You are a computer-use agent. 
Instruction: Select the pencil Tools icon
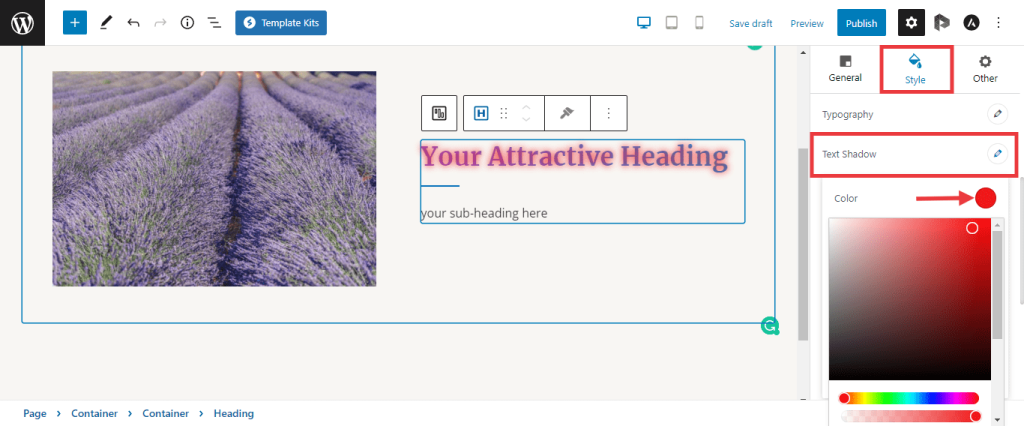coord(106,22)
